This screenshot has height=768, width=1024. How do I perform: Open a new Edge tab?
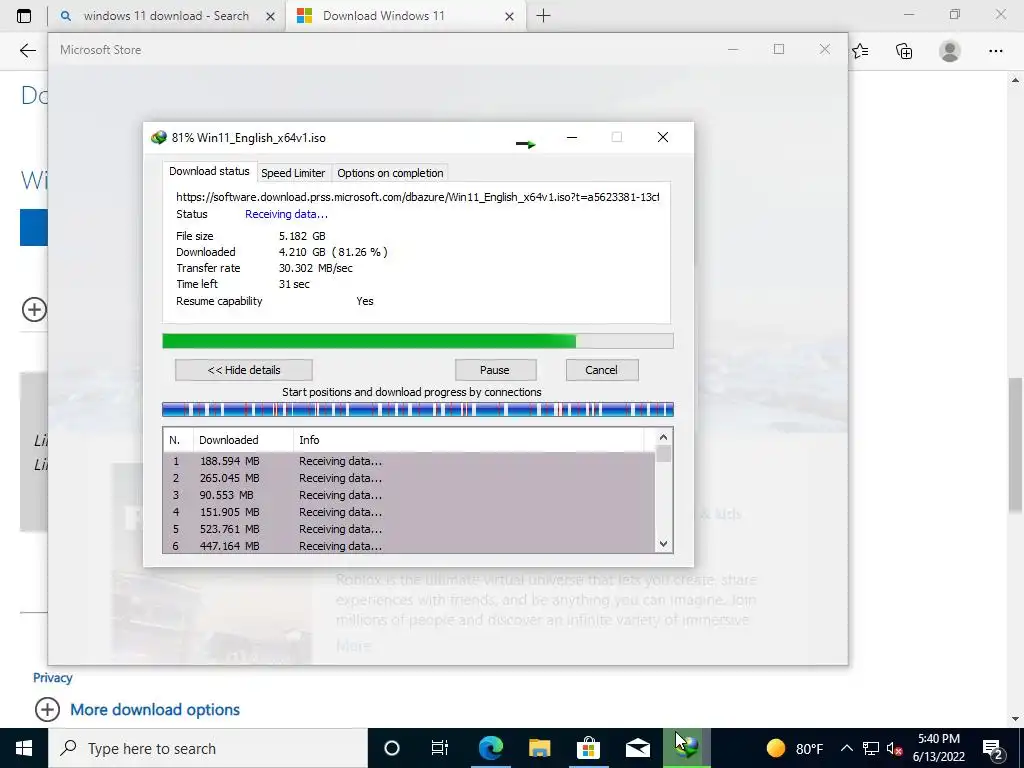pos(543,16)
